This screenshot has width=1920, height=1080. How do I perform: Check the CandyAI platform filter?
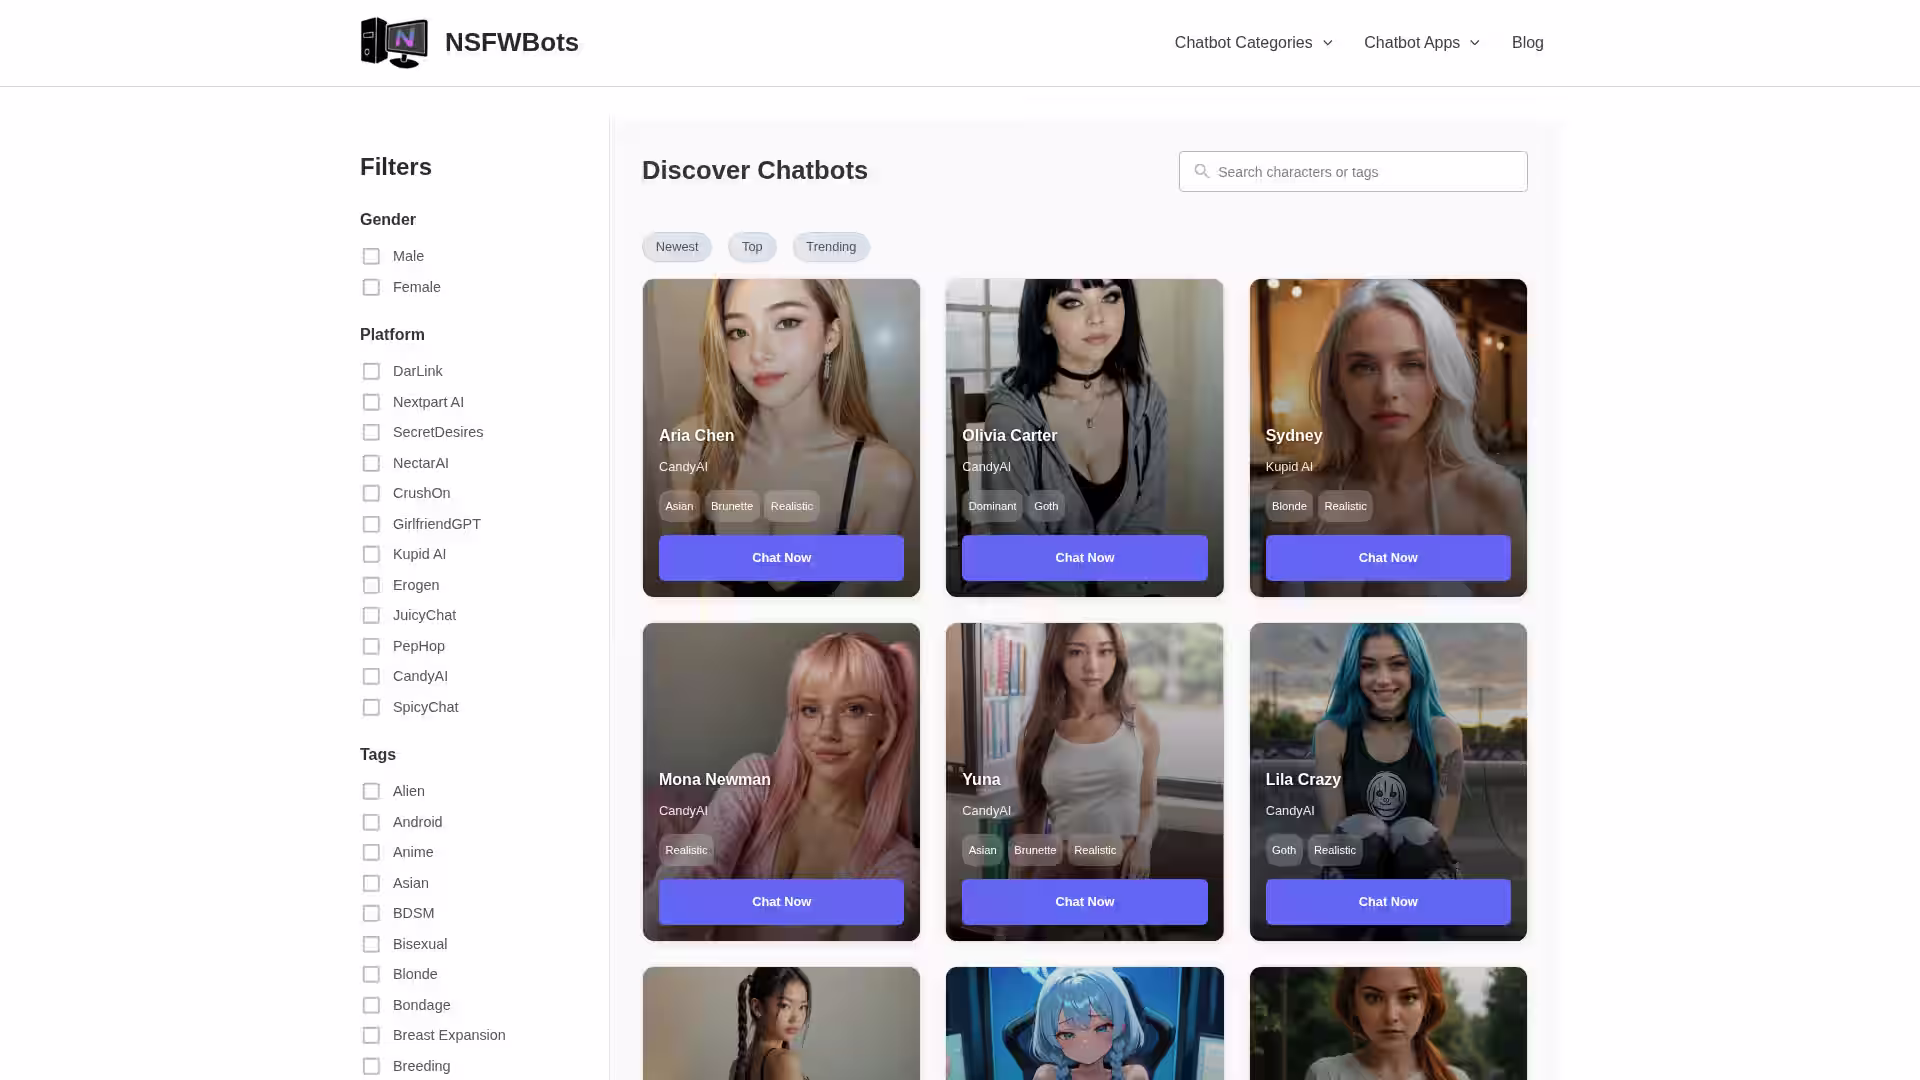coord(371,677)
